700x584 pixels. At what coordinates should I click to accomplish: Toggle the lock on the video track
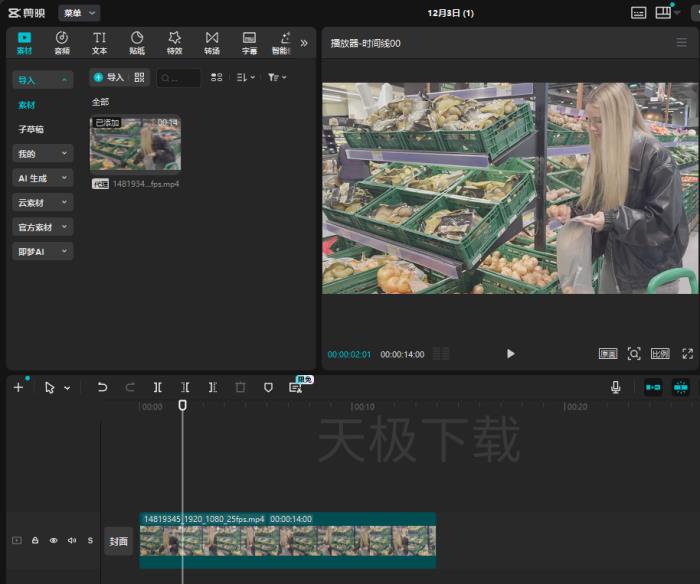(35, 540)
